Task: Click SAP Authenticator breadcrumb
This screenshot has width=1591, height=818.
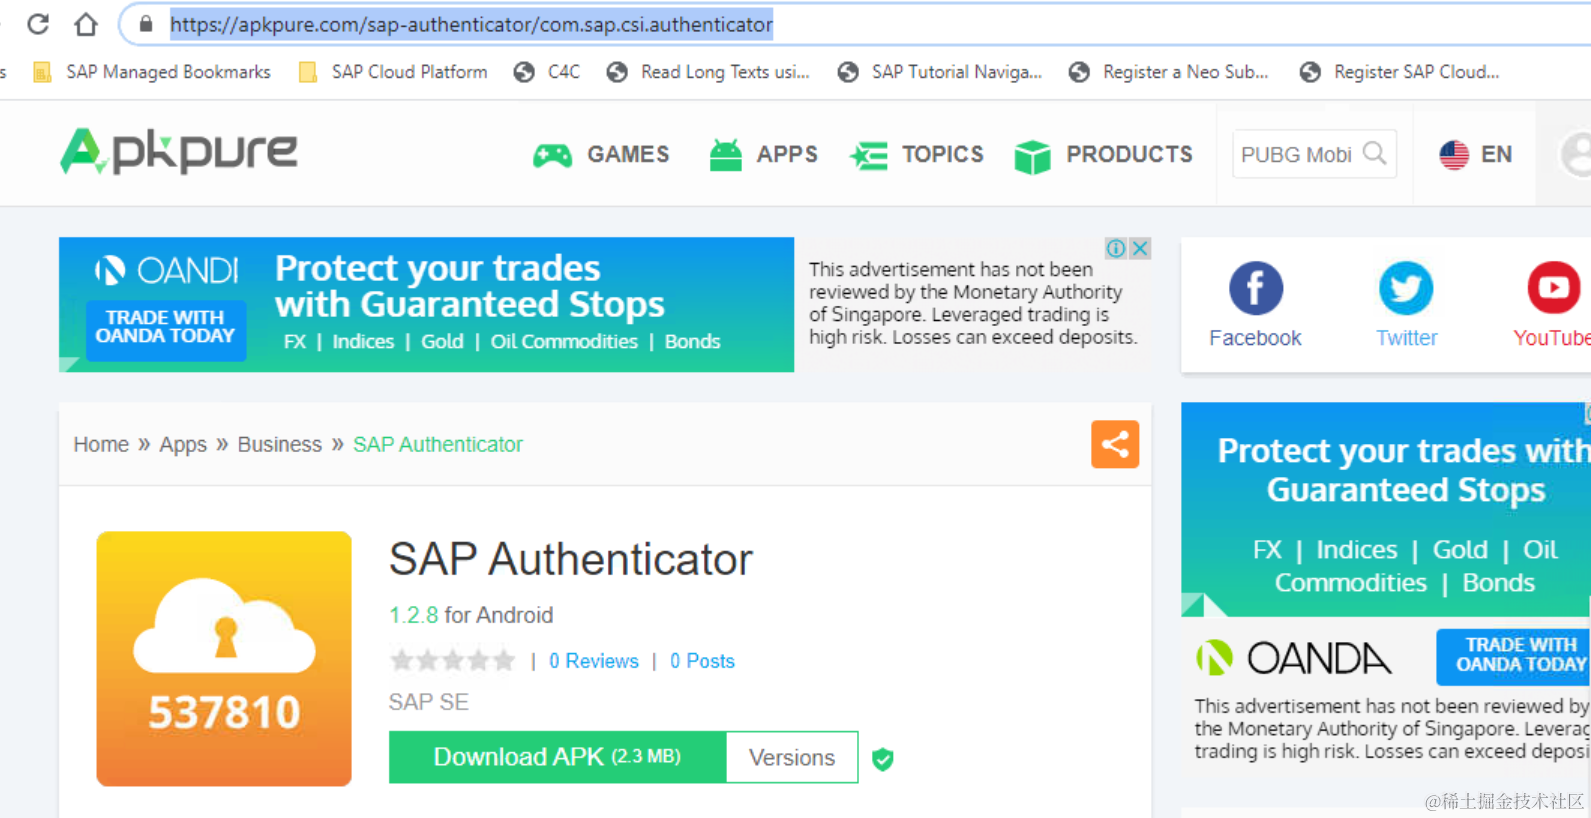Action: [x=438, y=444]
